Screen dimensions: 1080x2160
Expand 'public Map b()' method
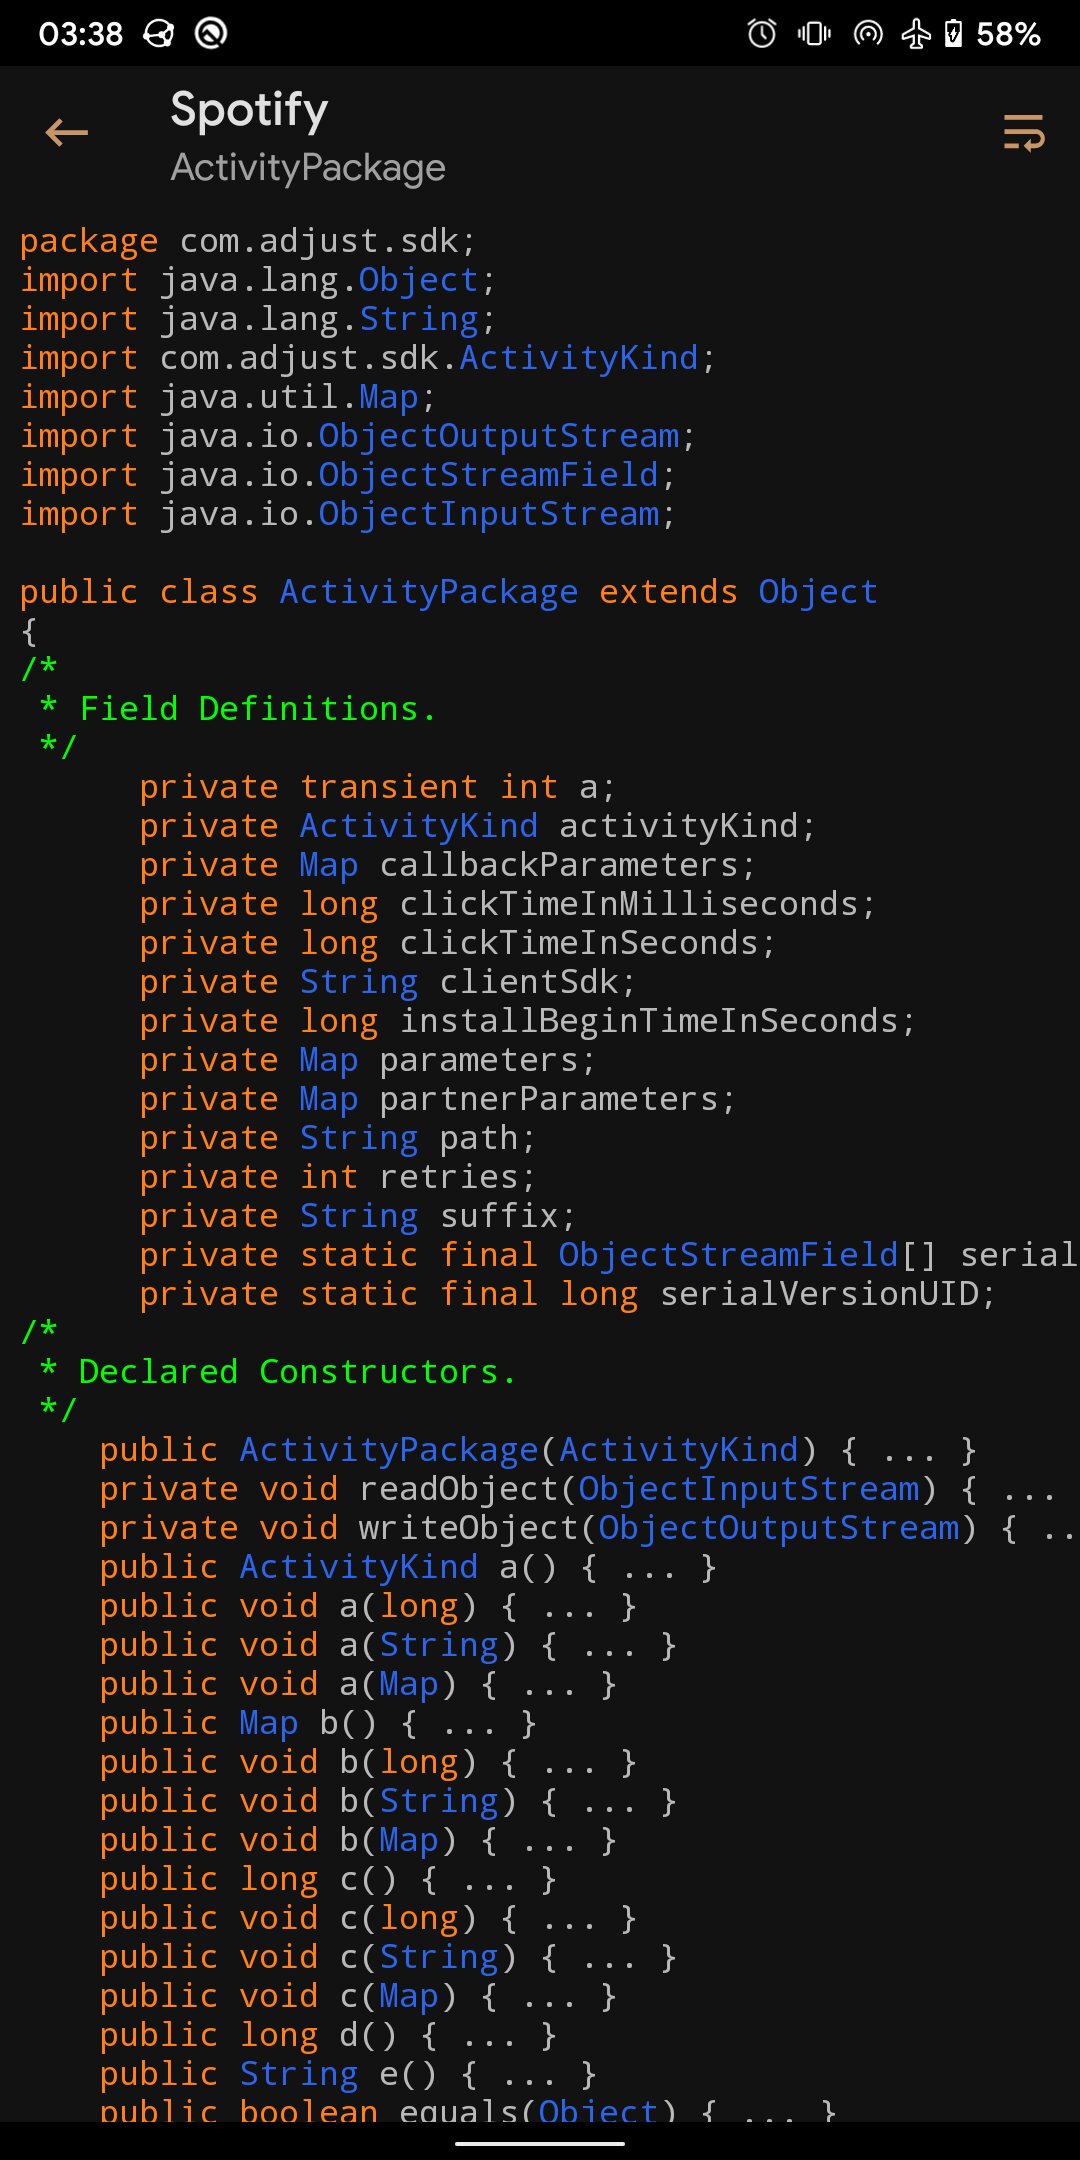point(318,1723)
